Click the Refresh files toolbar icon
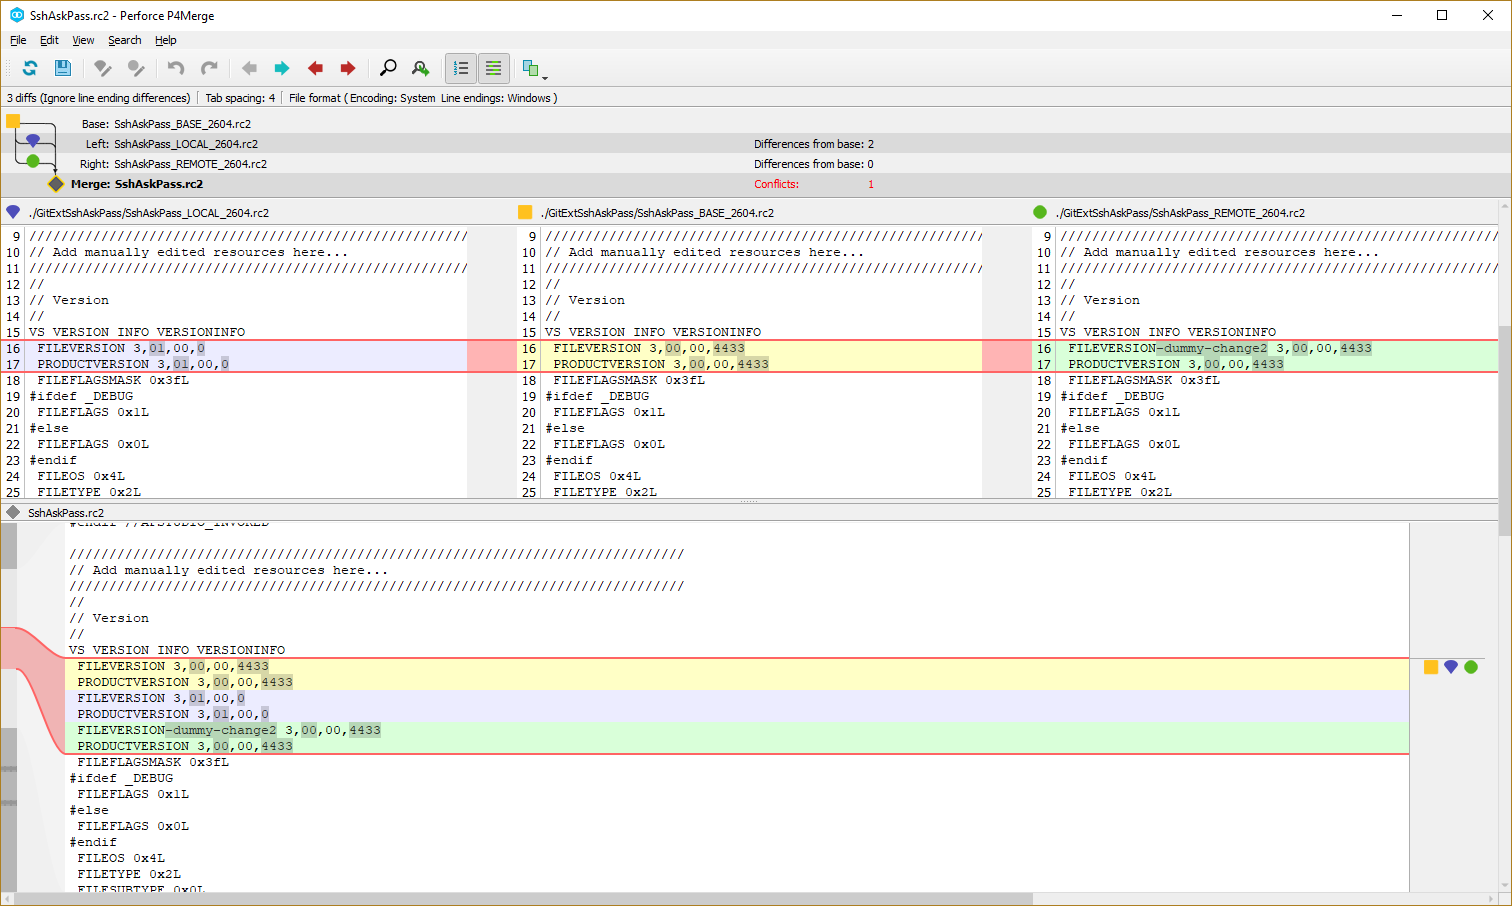Image resolution: width=1512 pixels, height=906 pixels. (30, 68)
